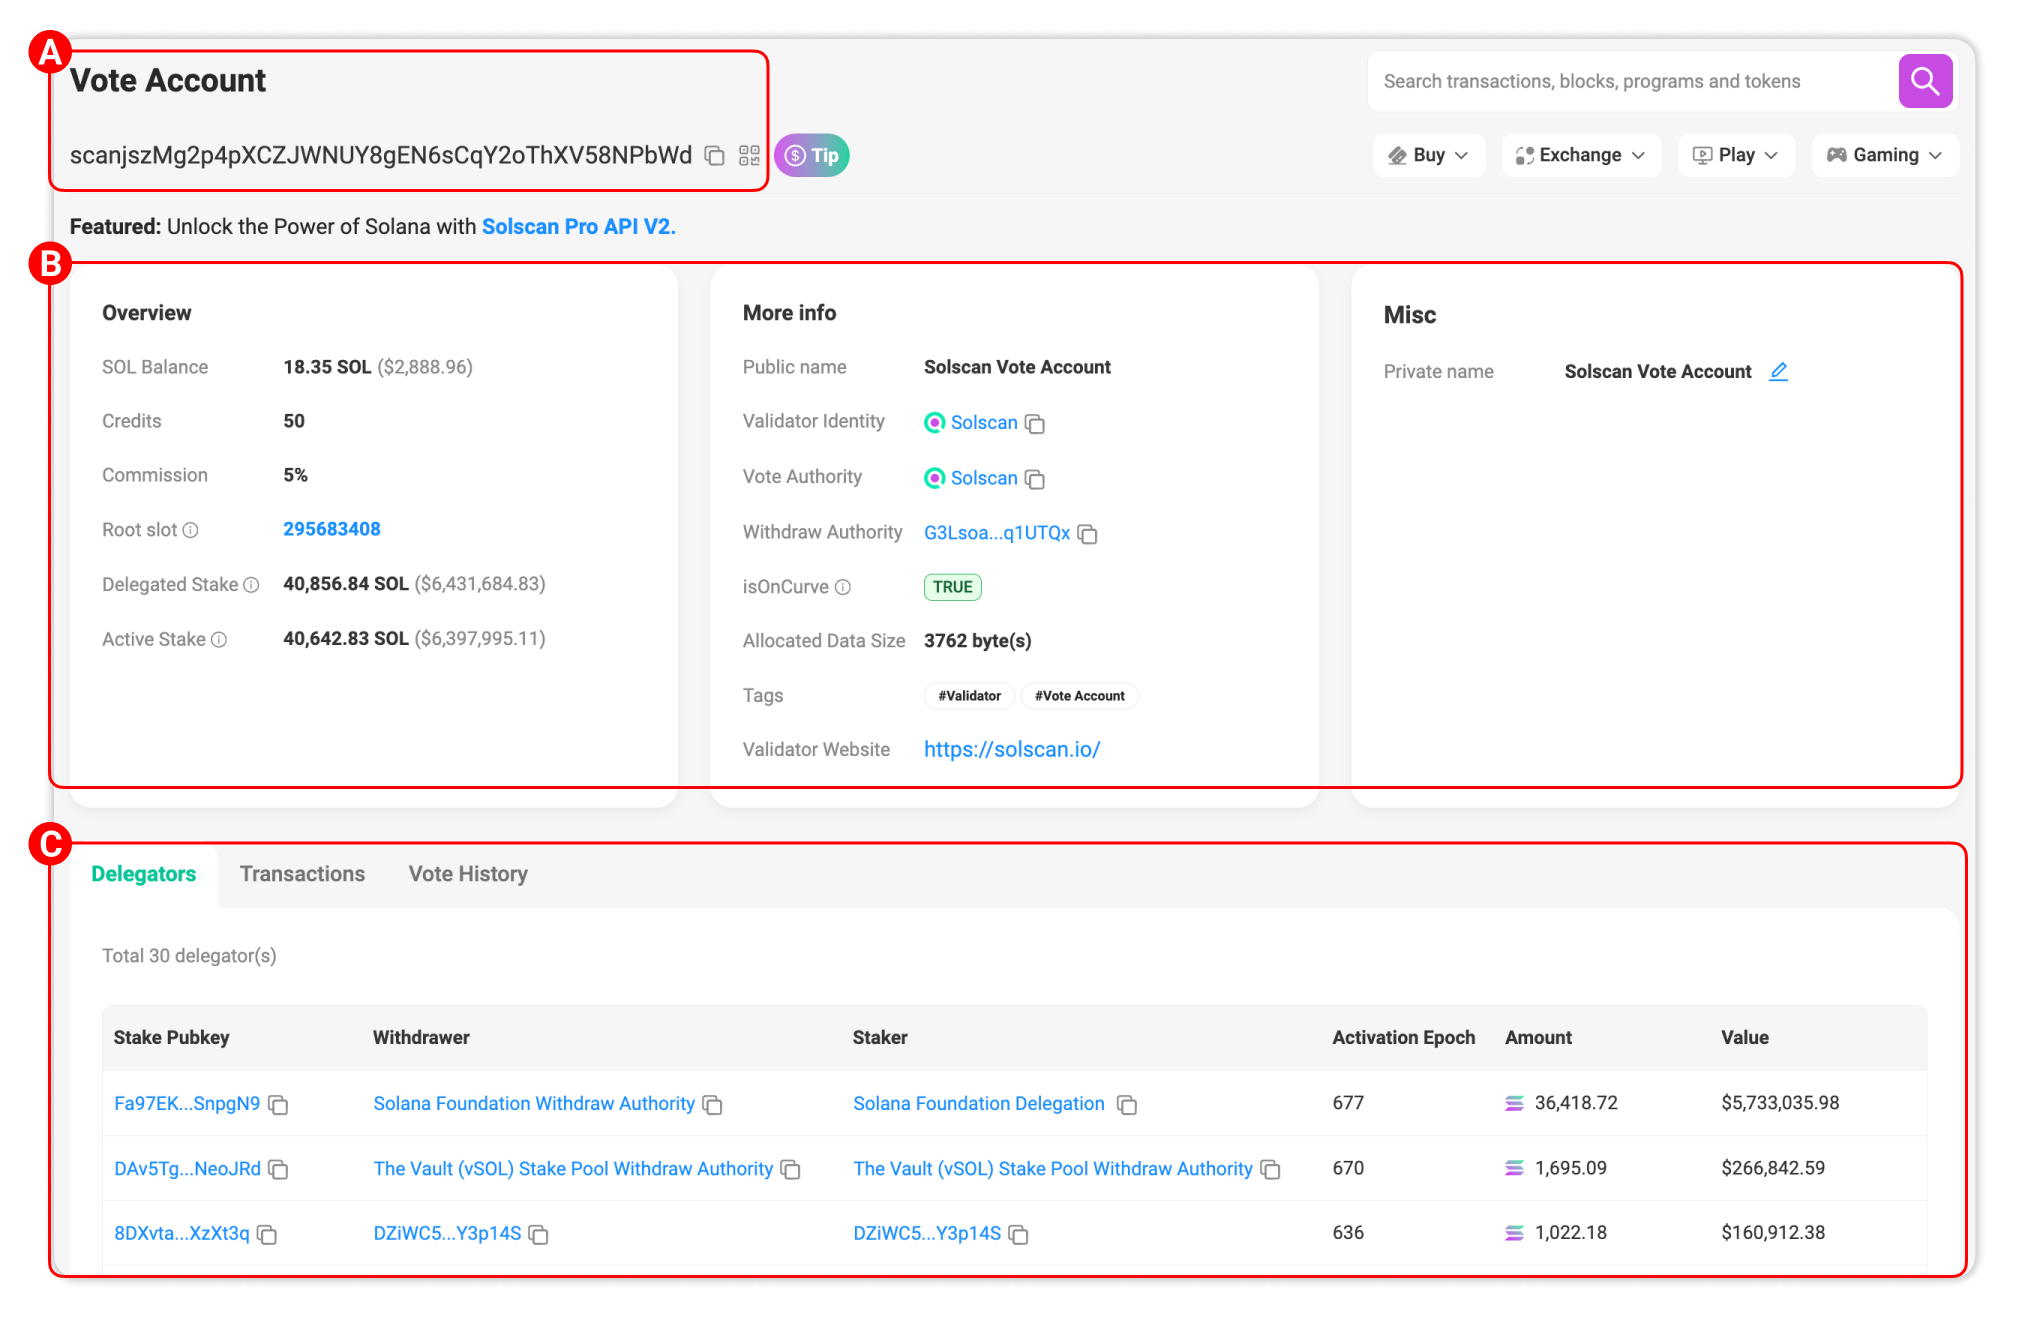Click the Activation Epoch column header

point(1403,1037)
